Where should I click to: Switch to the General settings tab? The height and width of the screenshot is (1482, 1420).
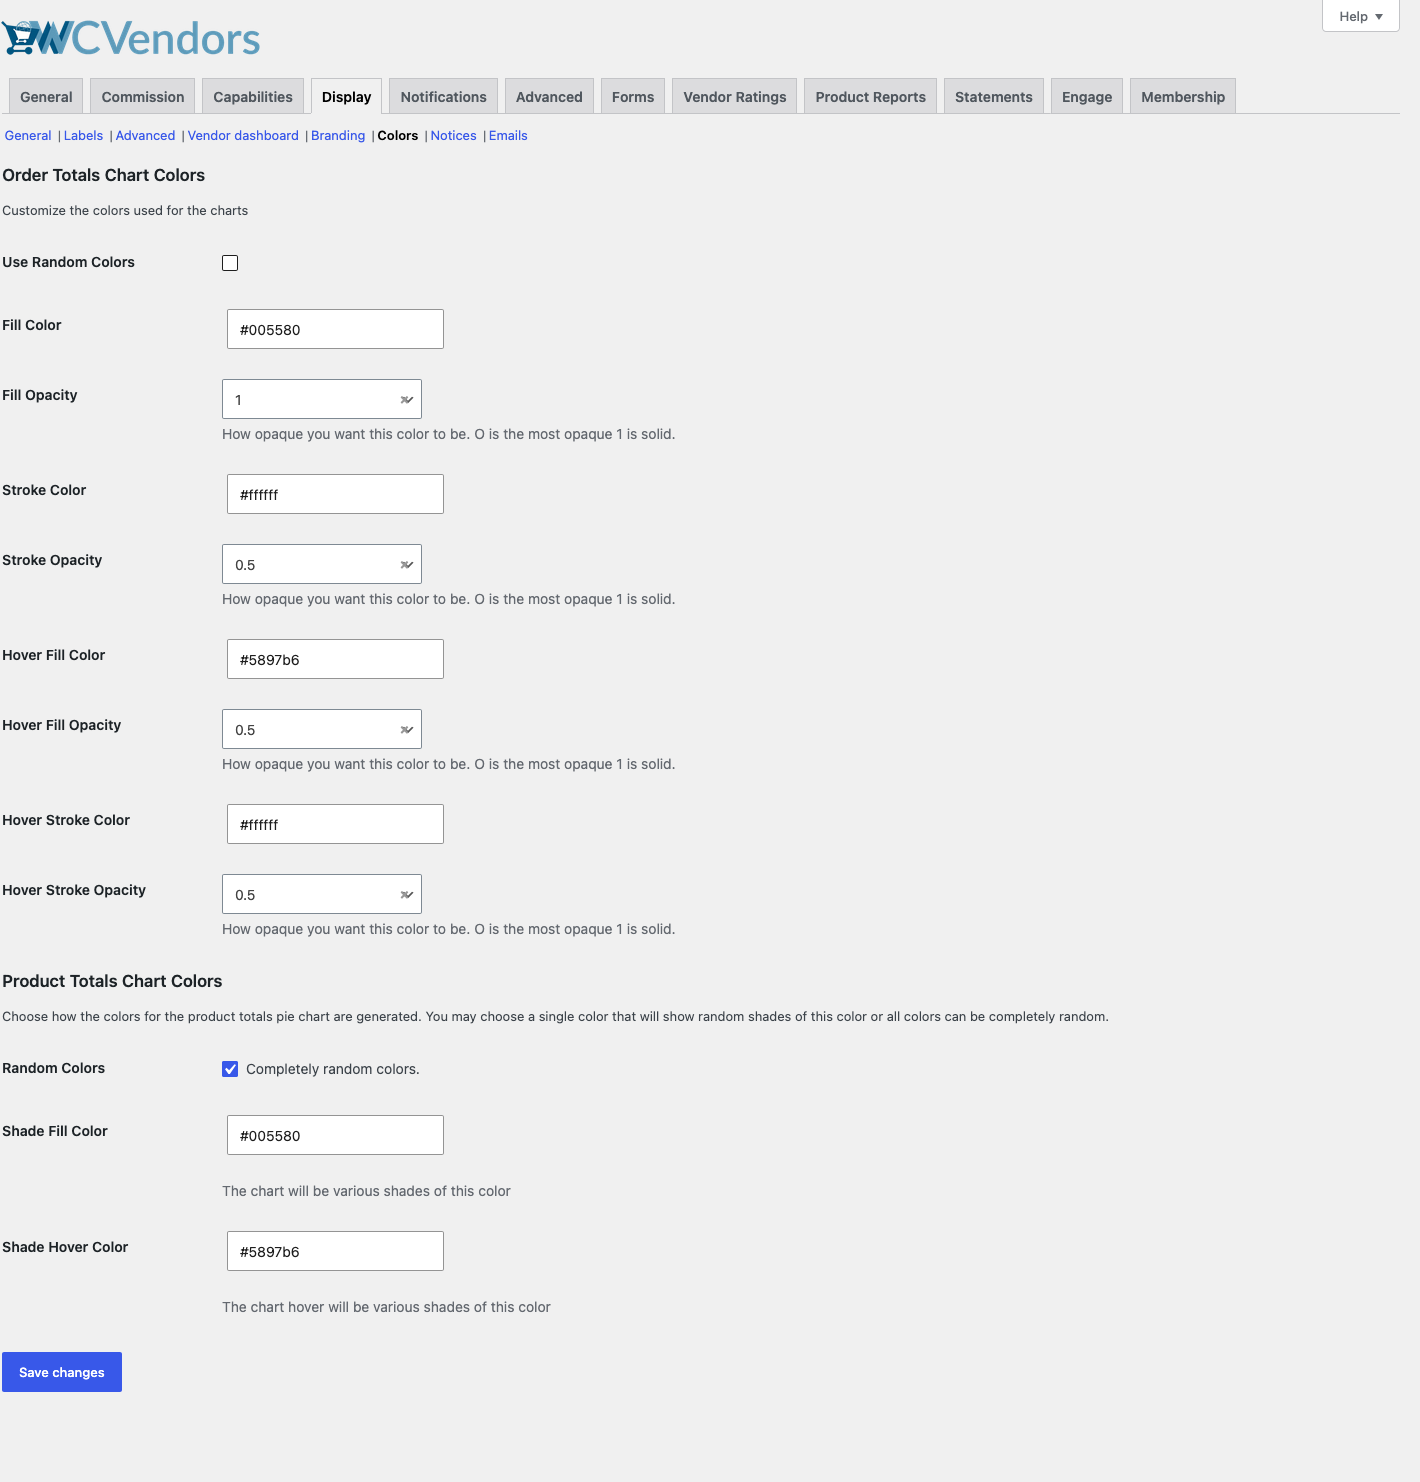(46, 97)
